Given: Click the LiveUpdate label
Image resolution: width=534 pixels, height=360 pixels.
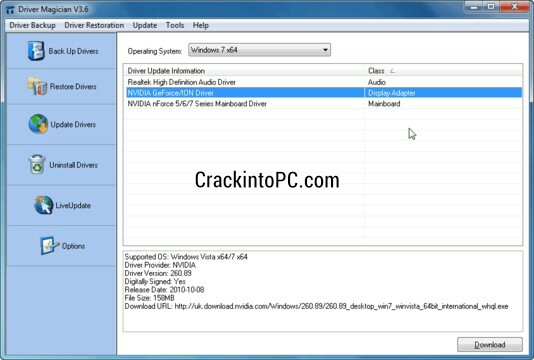Looking at the screenshot, I should [73, 205].
